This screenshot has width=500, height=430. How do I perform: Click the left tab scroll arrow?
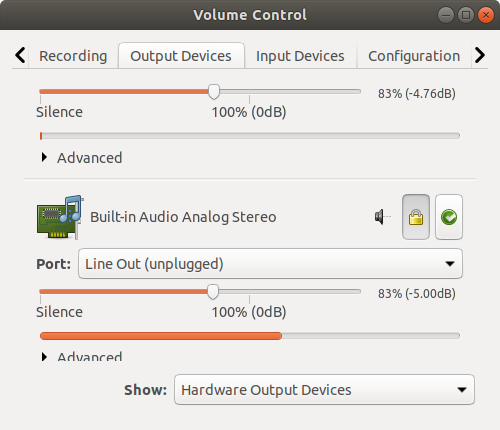(20, 55)
